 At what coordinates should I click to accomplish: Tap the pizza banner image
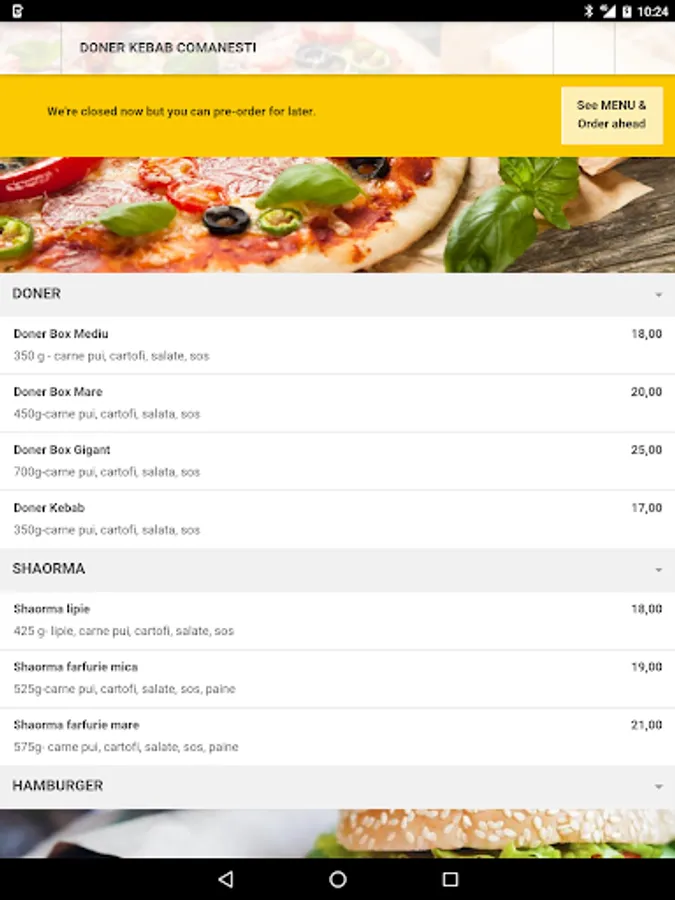338,215
